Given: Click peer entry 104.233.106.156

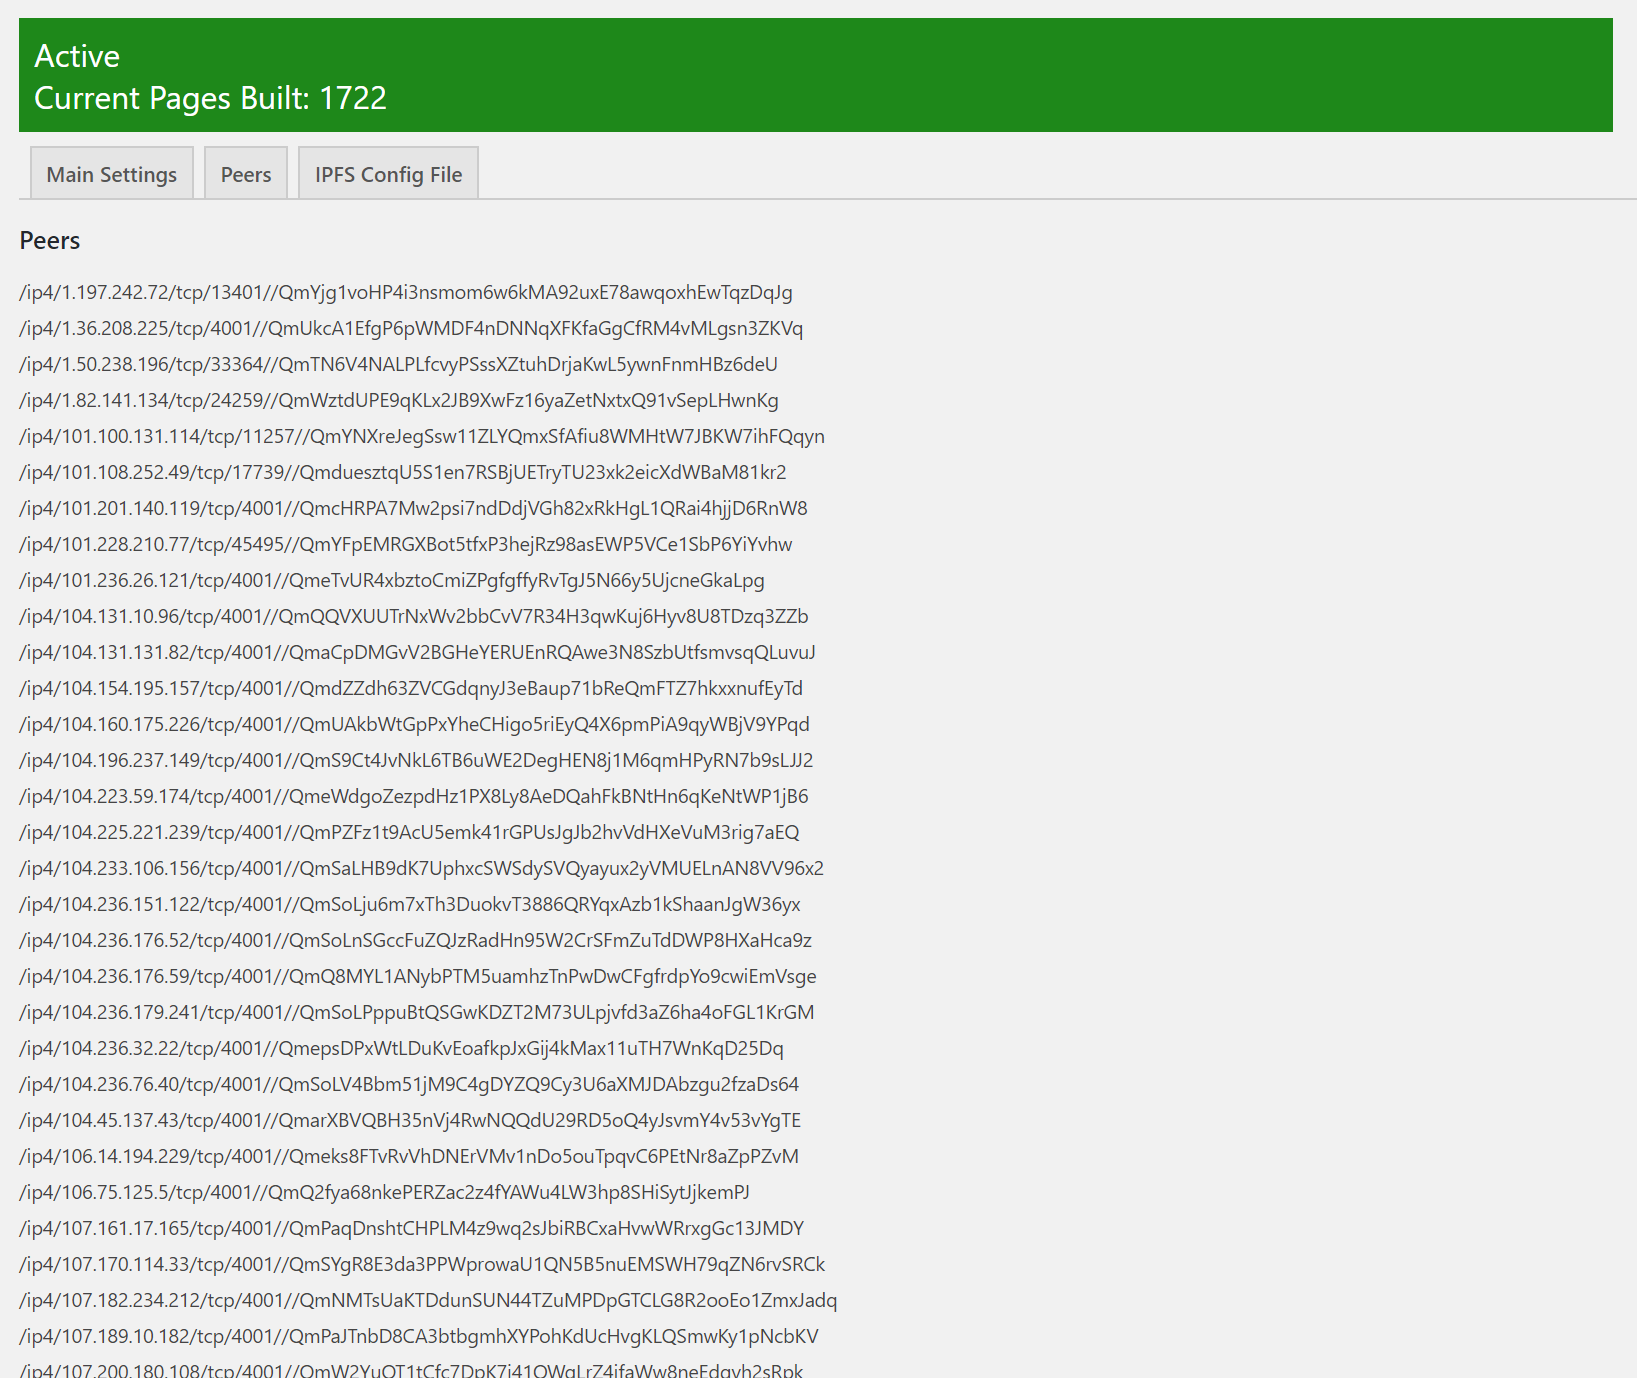Looking at the screenshot, I should pos(422,868).
